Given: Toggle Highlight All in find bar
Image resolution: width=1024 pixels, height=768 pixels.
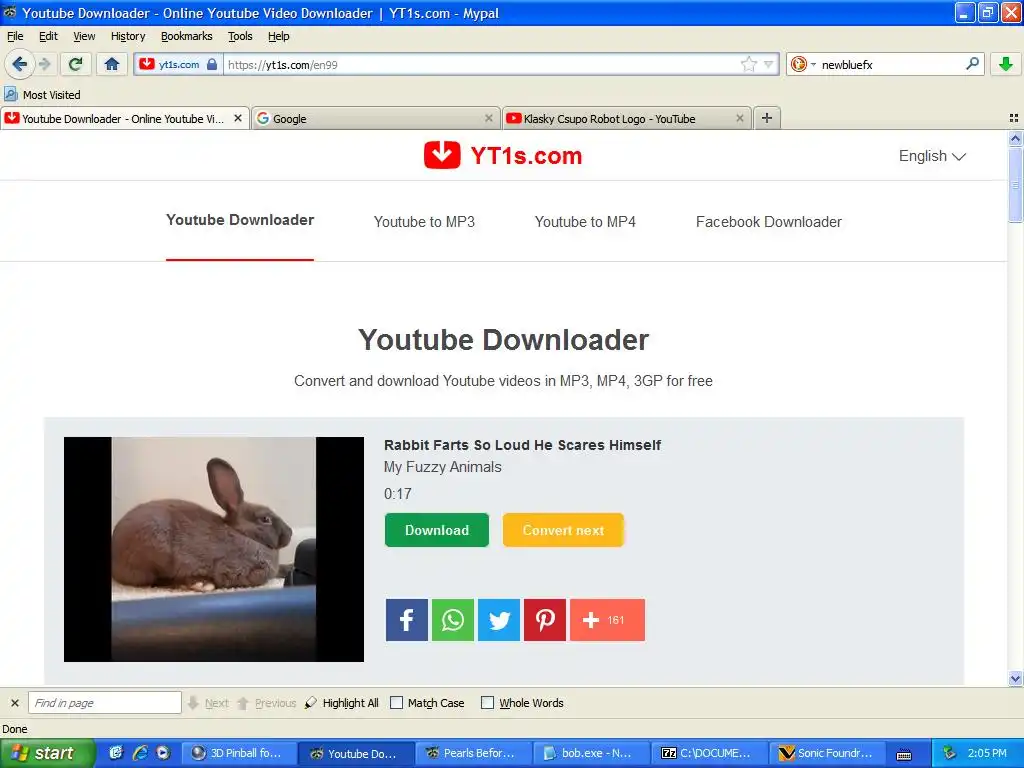Looking at the screenshot, I should (342, 703).
